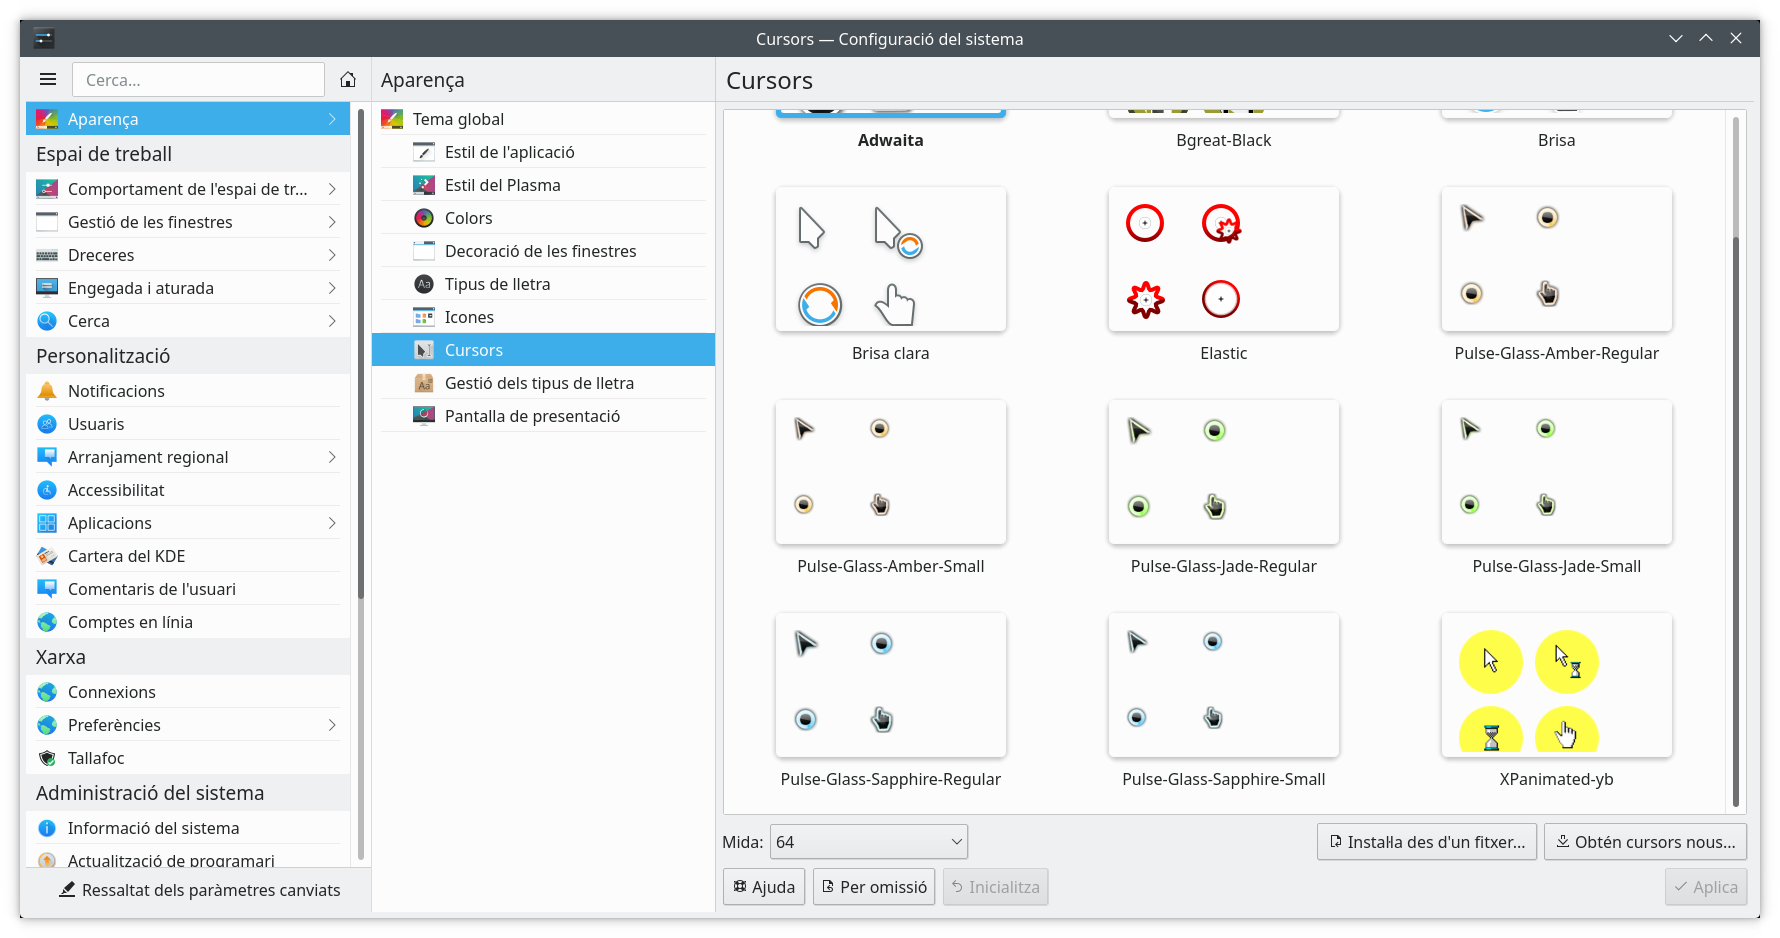Open the Mida size combo box
Image resolution: width=1780 pixels, height=938 pixels.
point(868,842)
